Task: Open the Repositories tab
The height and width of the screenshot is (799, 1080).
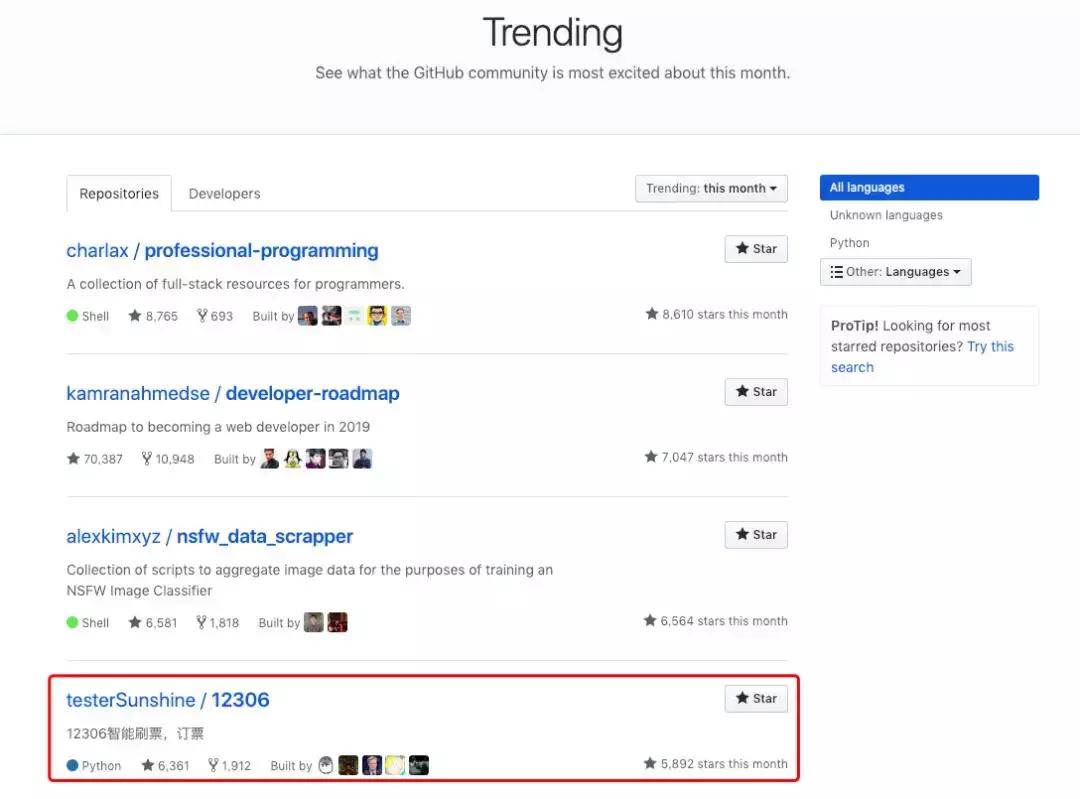Action: coord(118,194)
